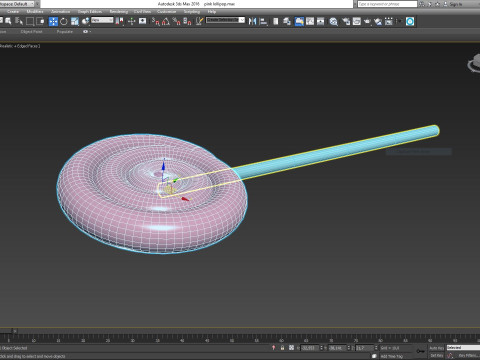Toggle the Angle Snap button
This screenshot has width=480, height=360.
[x=166, y=22]
